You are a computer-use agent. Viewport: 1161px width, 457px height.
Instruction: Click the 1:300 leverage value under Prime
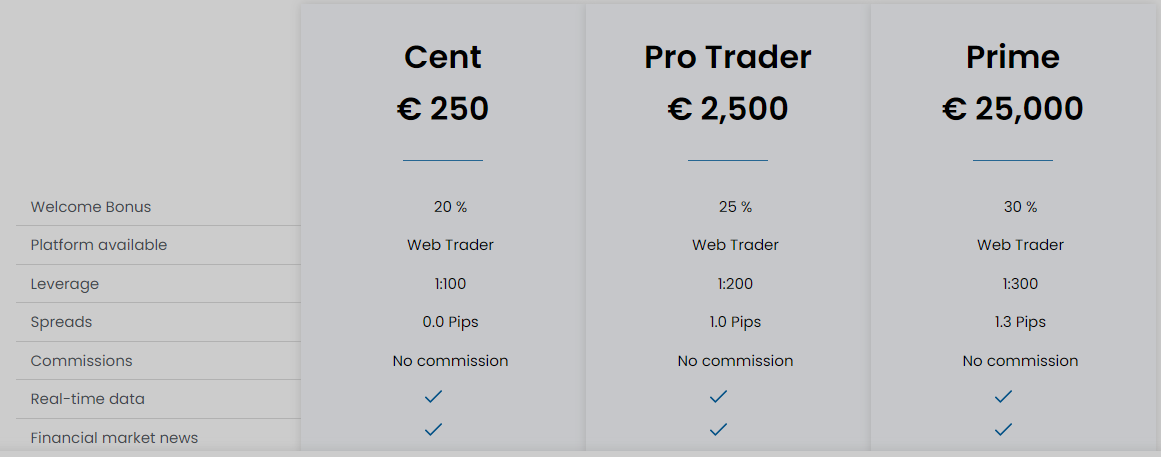[x=1020, y=284]
